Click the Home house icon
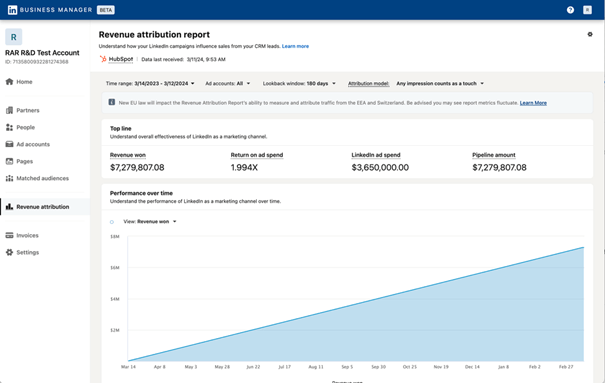Screen dimensions: 605x383 [x=9, y=81]
